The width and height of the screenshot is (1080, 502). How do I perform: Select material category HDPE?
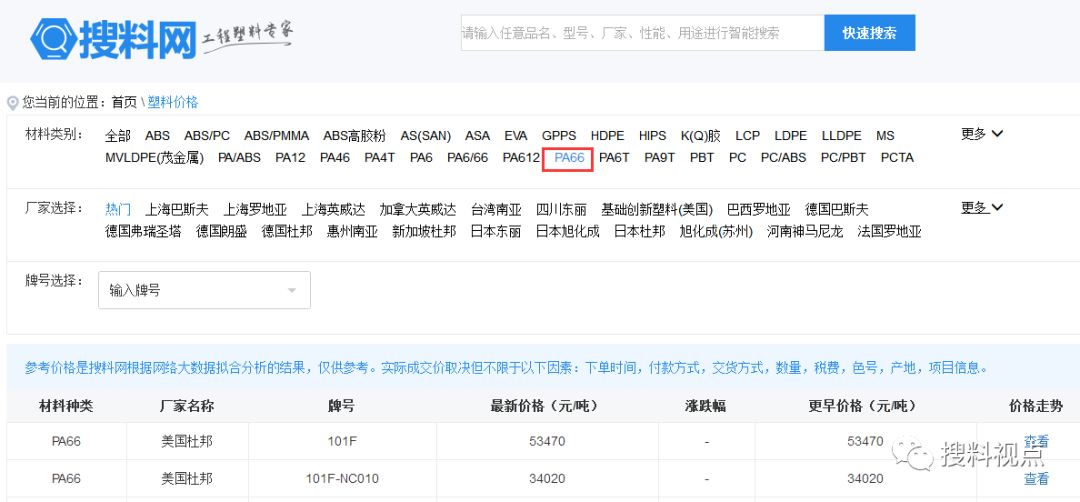608,136
